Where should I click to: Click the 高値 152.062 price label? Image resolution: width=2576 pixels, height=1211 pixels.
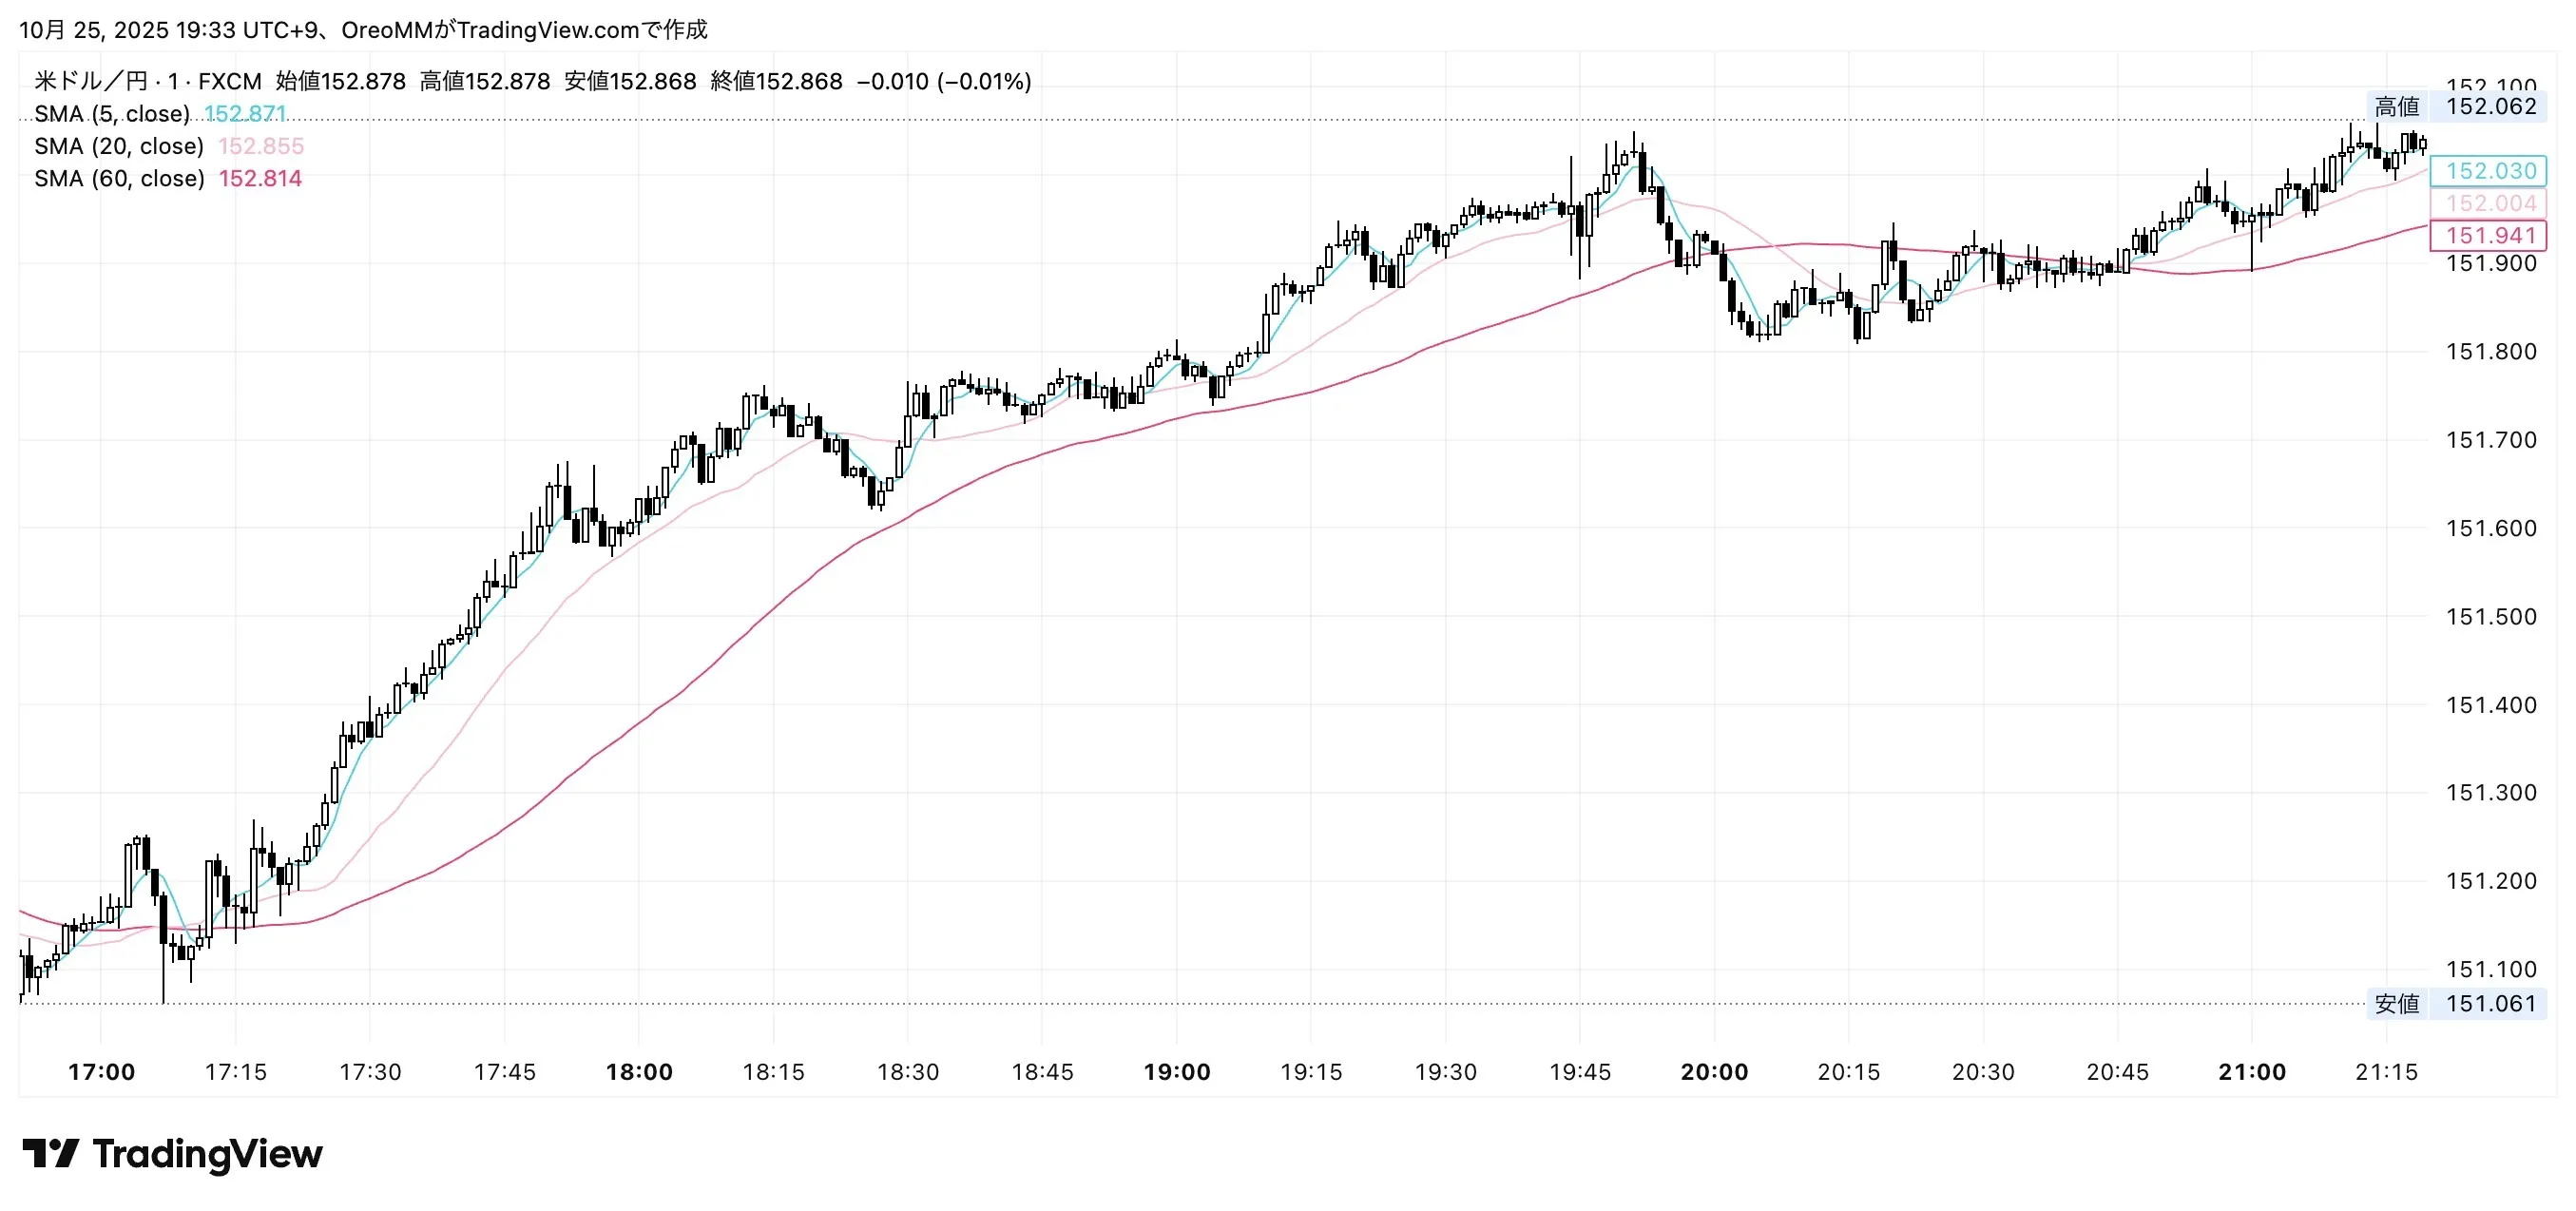(x=2455, y=106)
